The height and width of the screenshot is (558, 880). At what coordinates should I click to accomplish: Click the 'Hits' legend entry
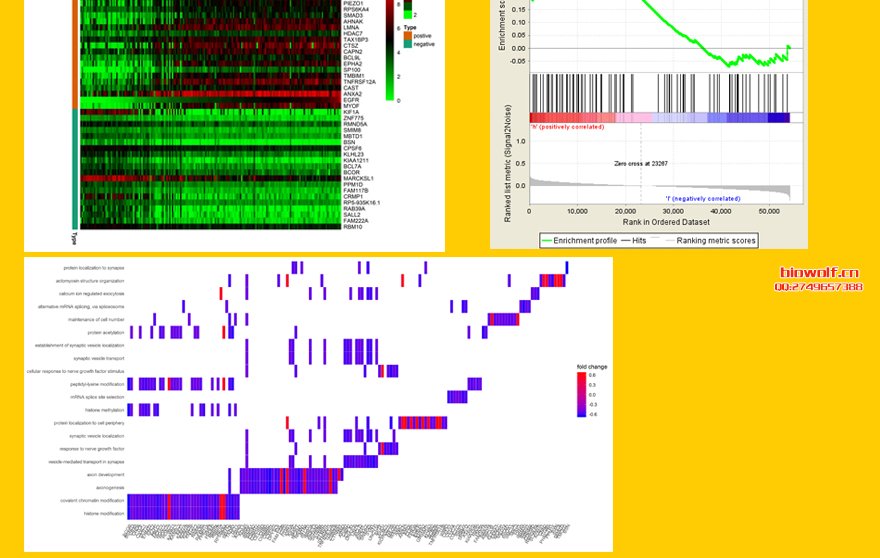(634, 240)
